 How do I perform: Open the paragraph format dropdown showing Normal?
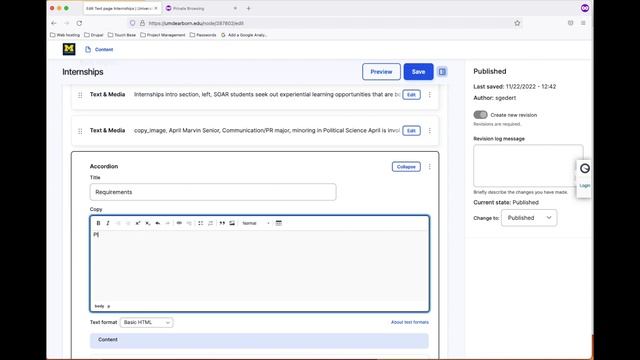(x=256, y=223)
